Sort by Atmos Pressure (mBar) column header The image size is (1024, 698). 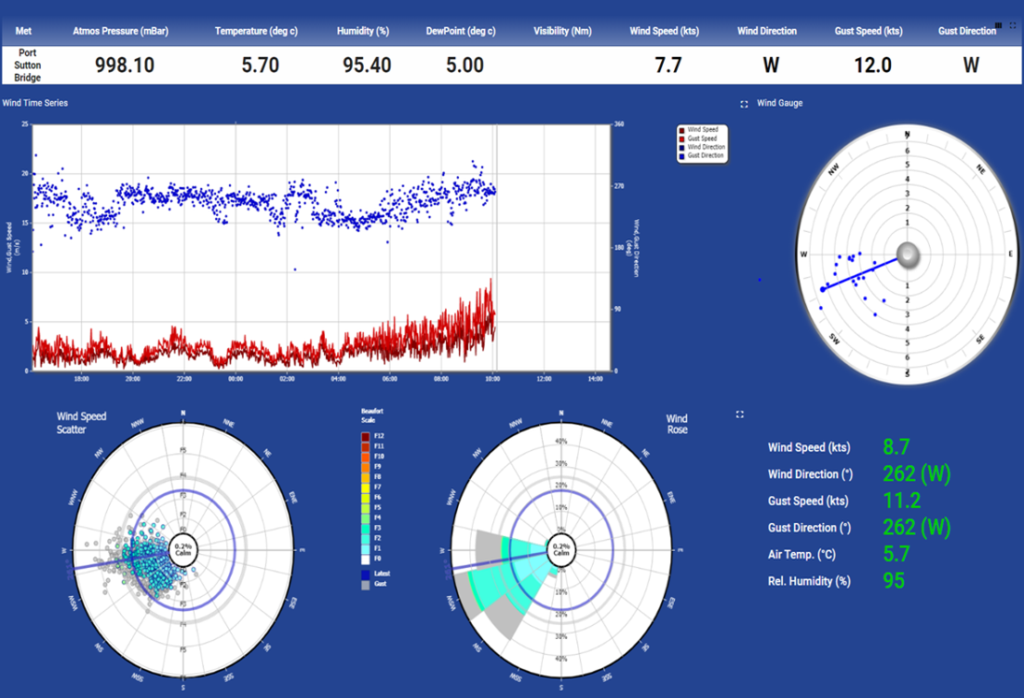pos(120,31)
